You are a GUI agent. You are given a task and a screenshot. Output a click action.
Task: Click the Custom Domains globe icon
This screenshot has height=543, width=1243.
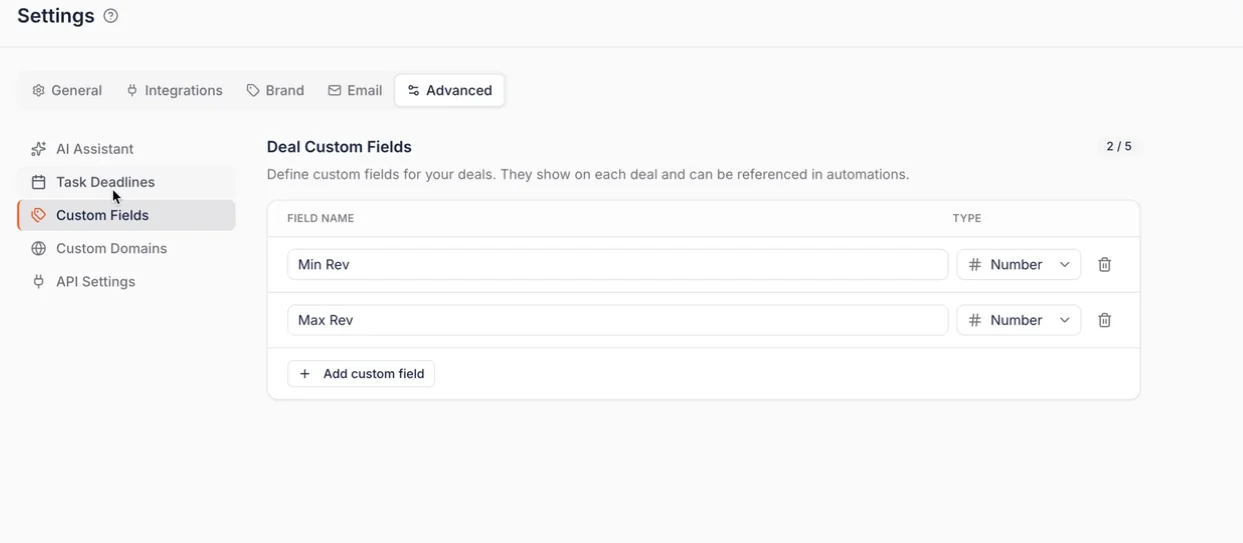coord(38,248)
